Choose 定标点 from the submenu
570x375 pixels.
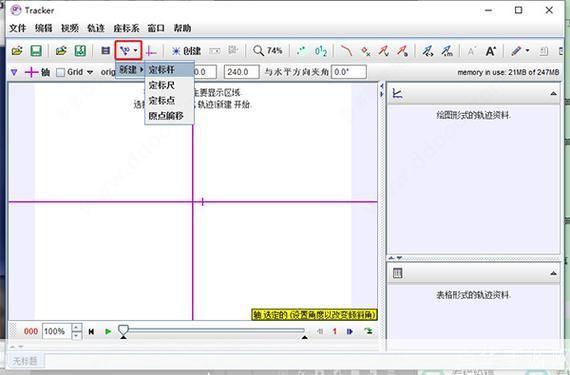(x=169, y=100)
